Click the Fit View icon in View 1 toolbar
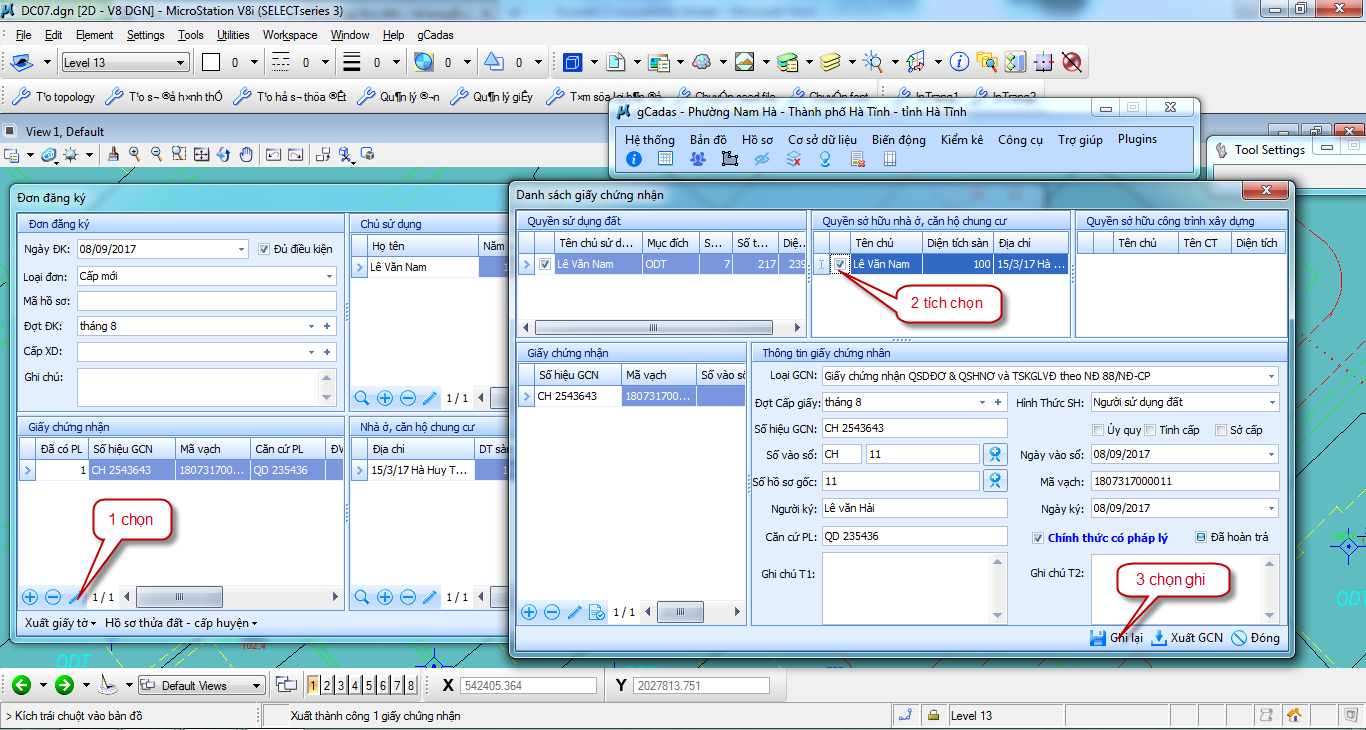This screenshot has width=1366, height=730. click(201, 155)
